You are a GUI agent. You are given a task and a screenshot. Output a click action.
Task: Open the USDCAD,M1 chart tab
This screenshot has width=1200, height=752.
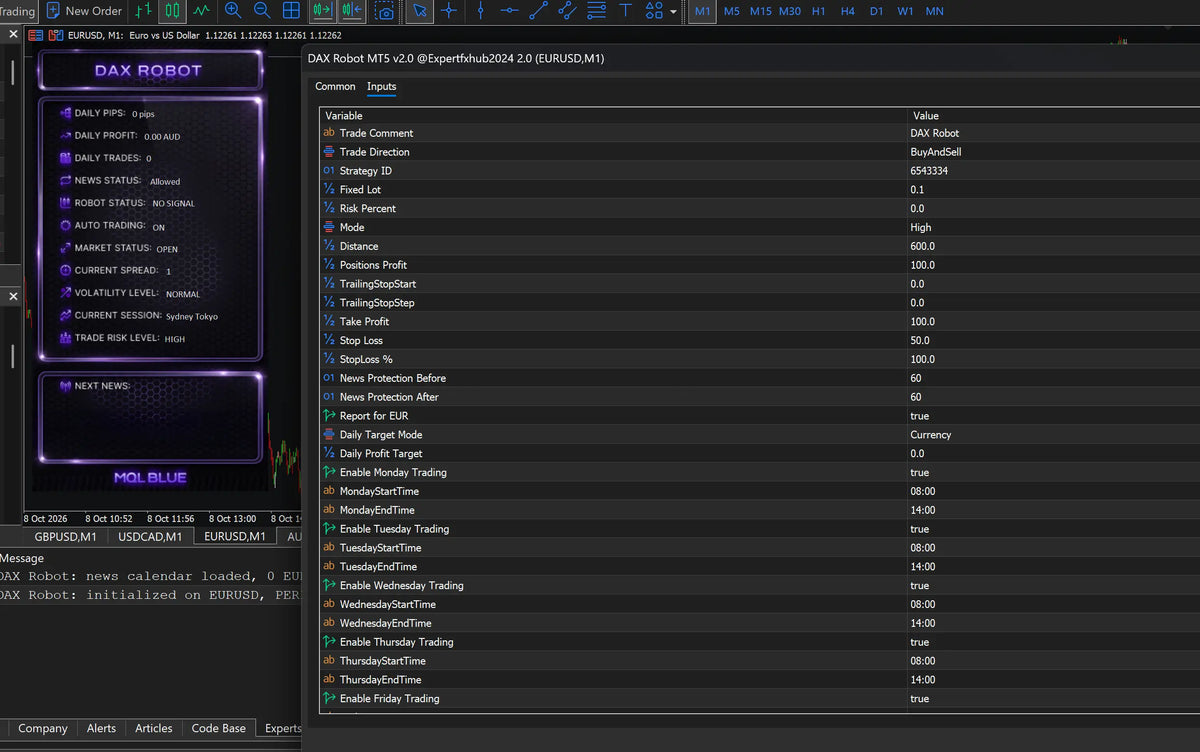point(150,537)
